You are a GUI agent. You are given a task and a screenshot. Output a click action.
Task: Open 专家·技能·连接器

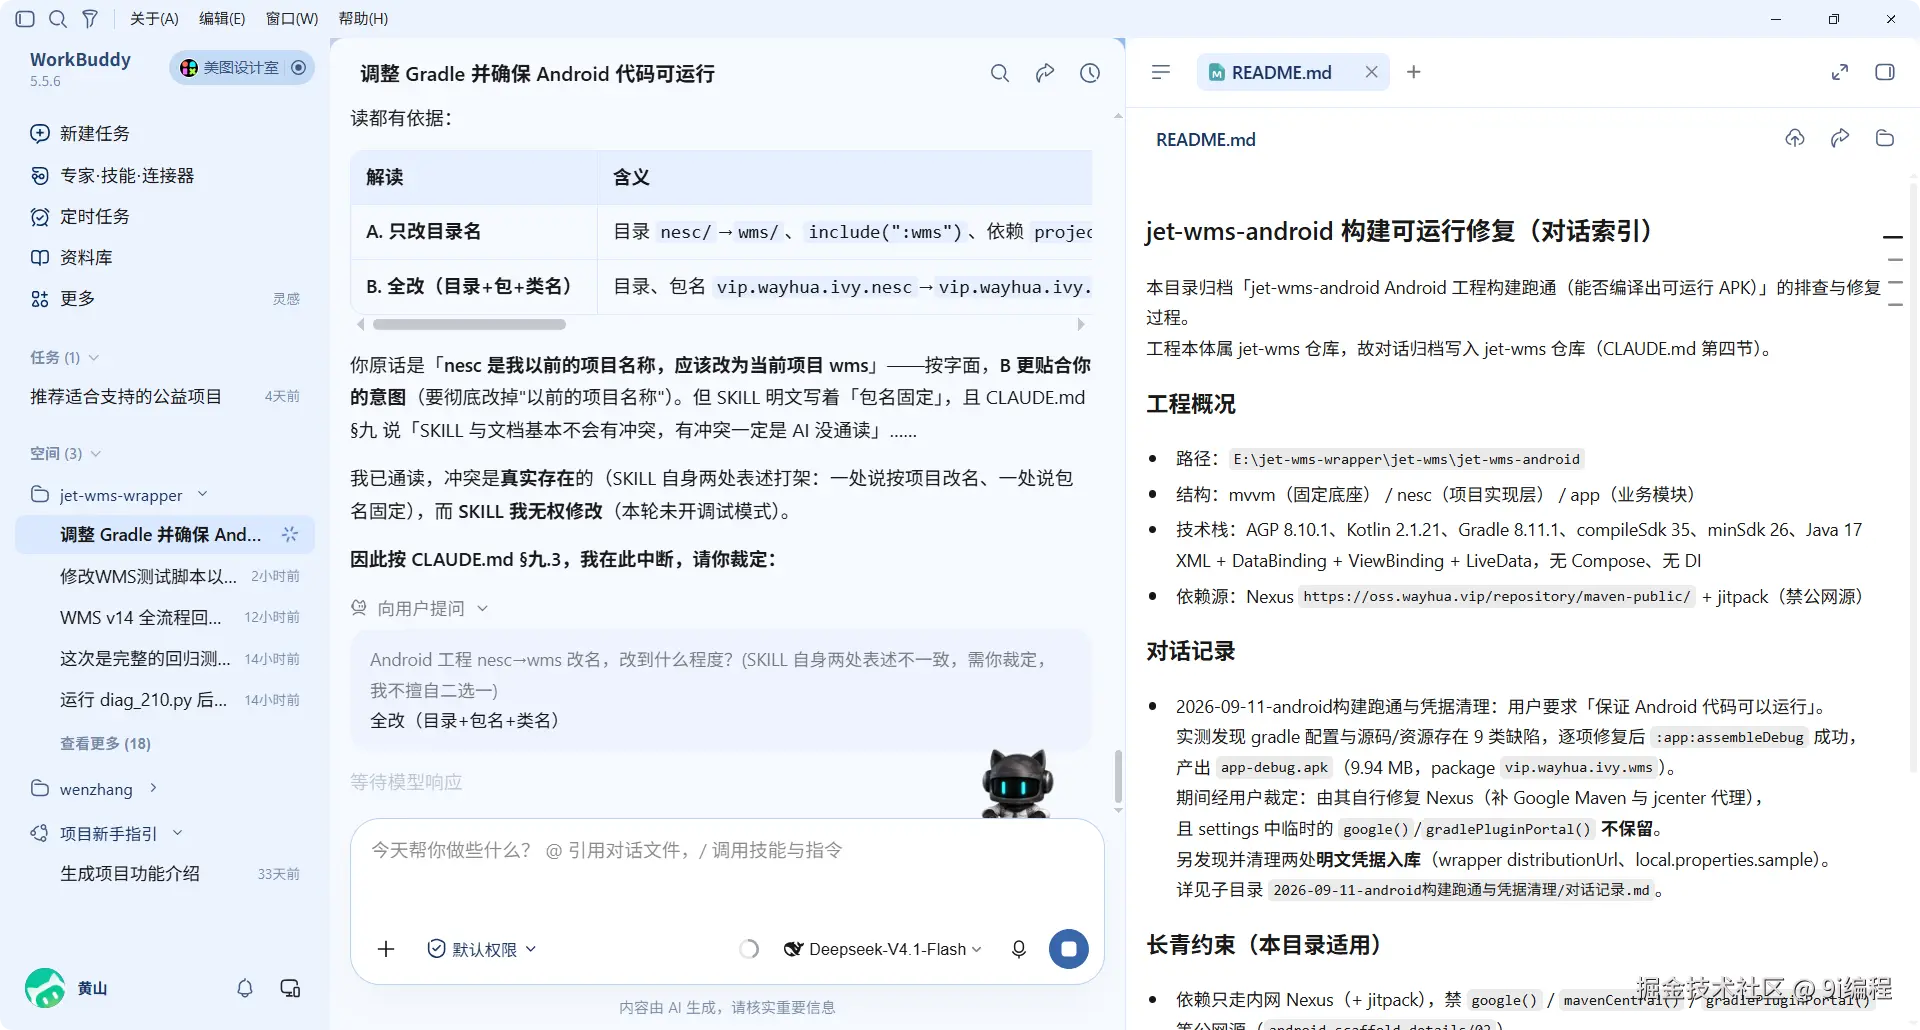(112, 176)
